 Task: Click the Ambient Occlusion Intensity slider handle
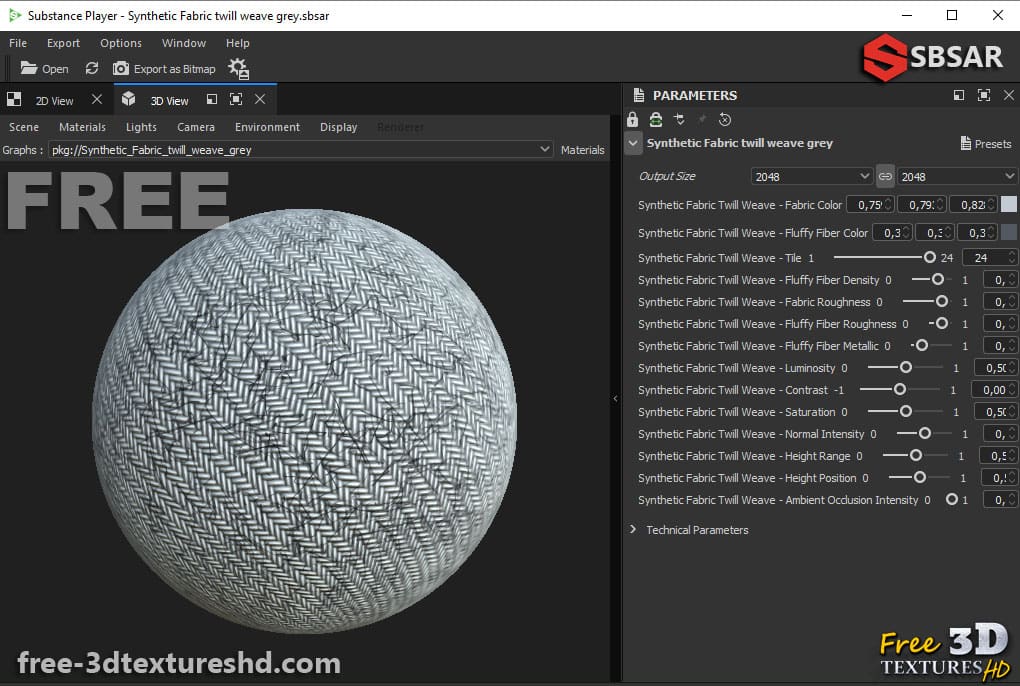[952, 499]
